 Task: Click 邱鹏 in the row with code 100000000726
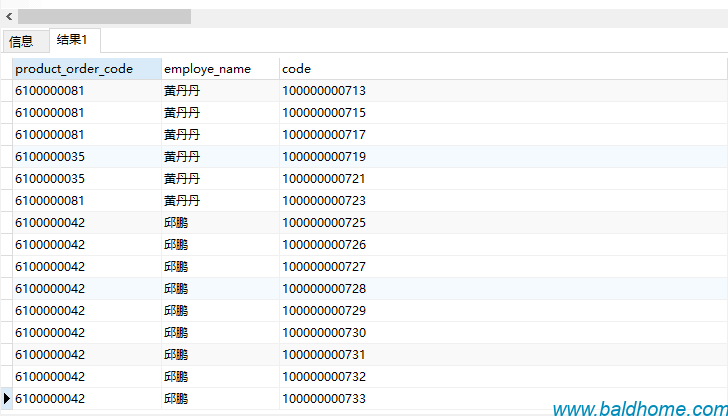(176, 245)
